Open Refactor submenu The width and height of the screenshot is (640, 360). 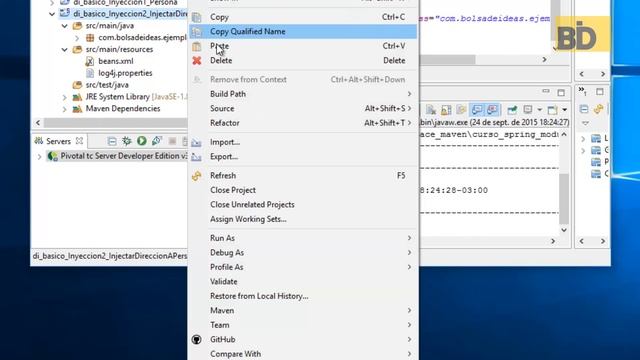[303, 123]
